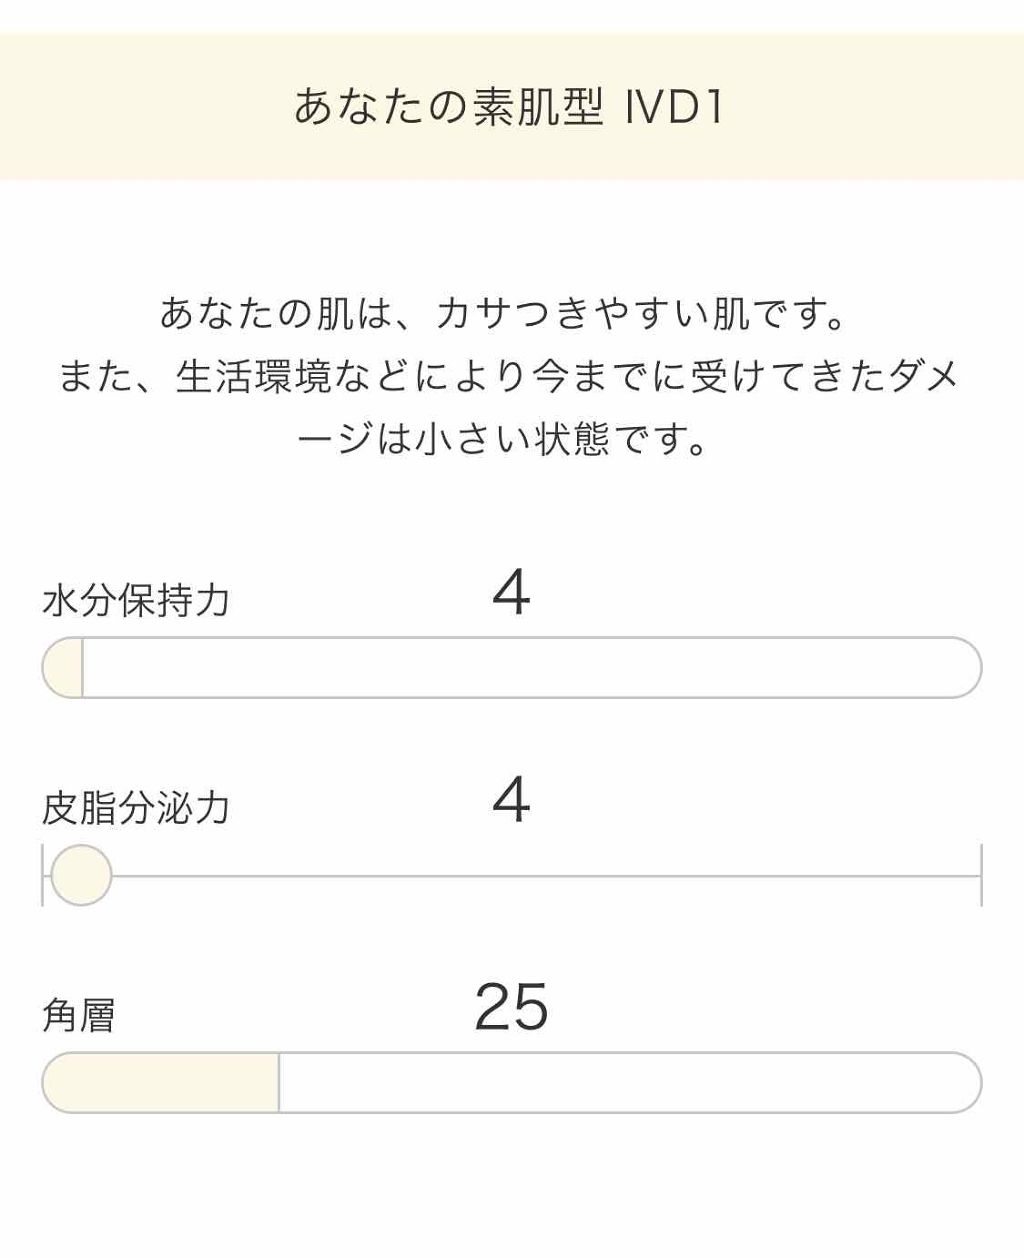Click the 皮脂分泌力 label
Image resolution: width=1024 pixels, height=1258 pixels.
coord(137,808)
